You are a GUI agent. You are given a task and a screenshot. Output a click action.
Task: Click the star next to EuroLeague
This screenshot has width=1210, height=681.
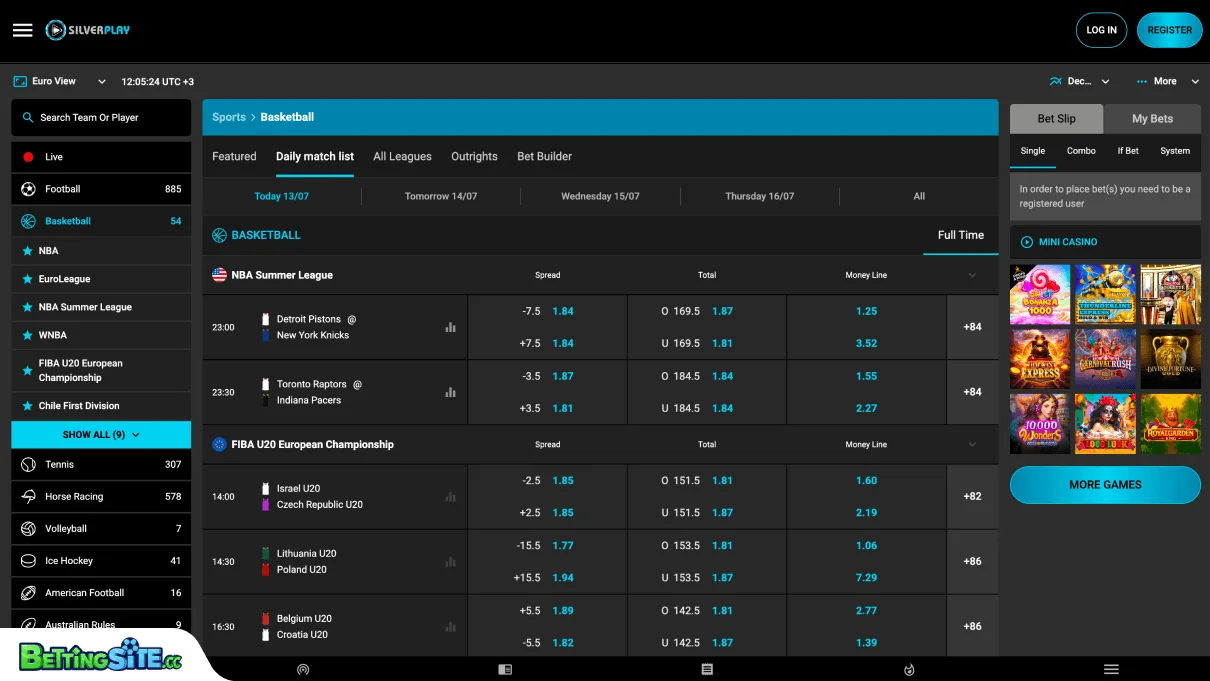(x=27, y=279)
